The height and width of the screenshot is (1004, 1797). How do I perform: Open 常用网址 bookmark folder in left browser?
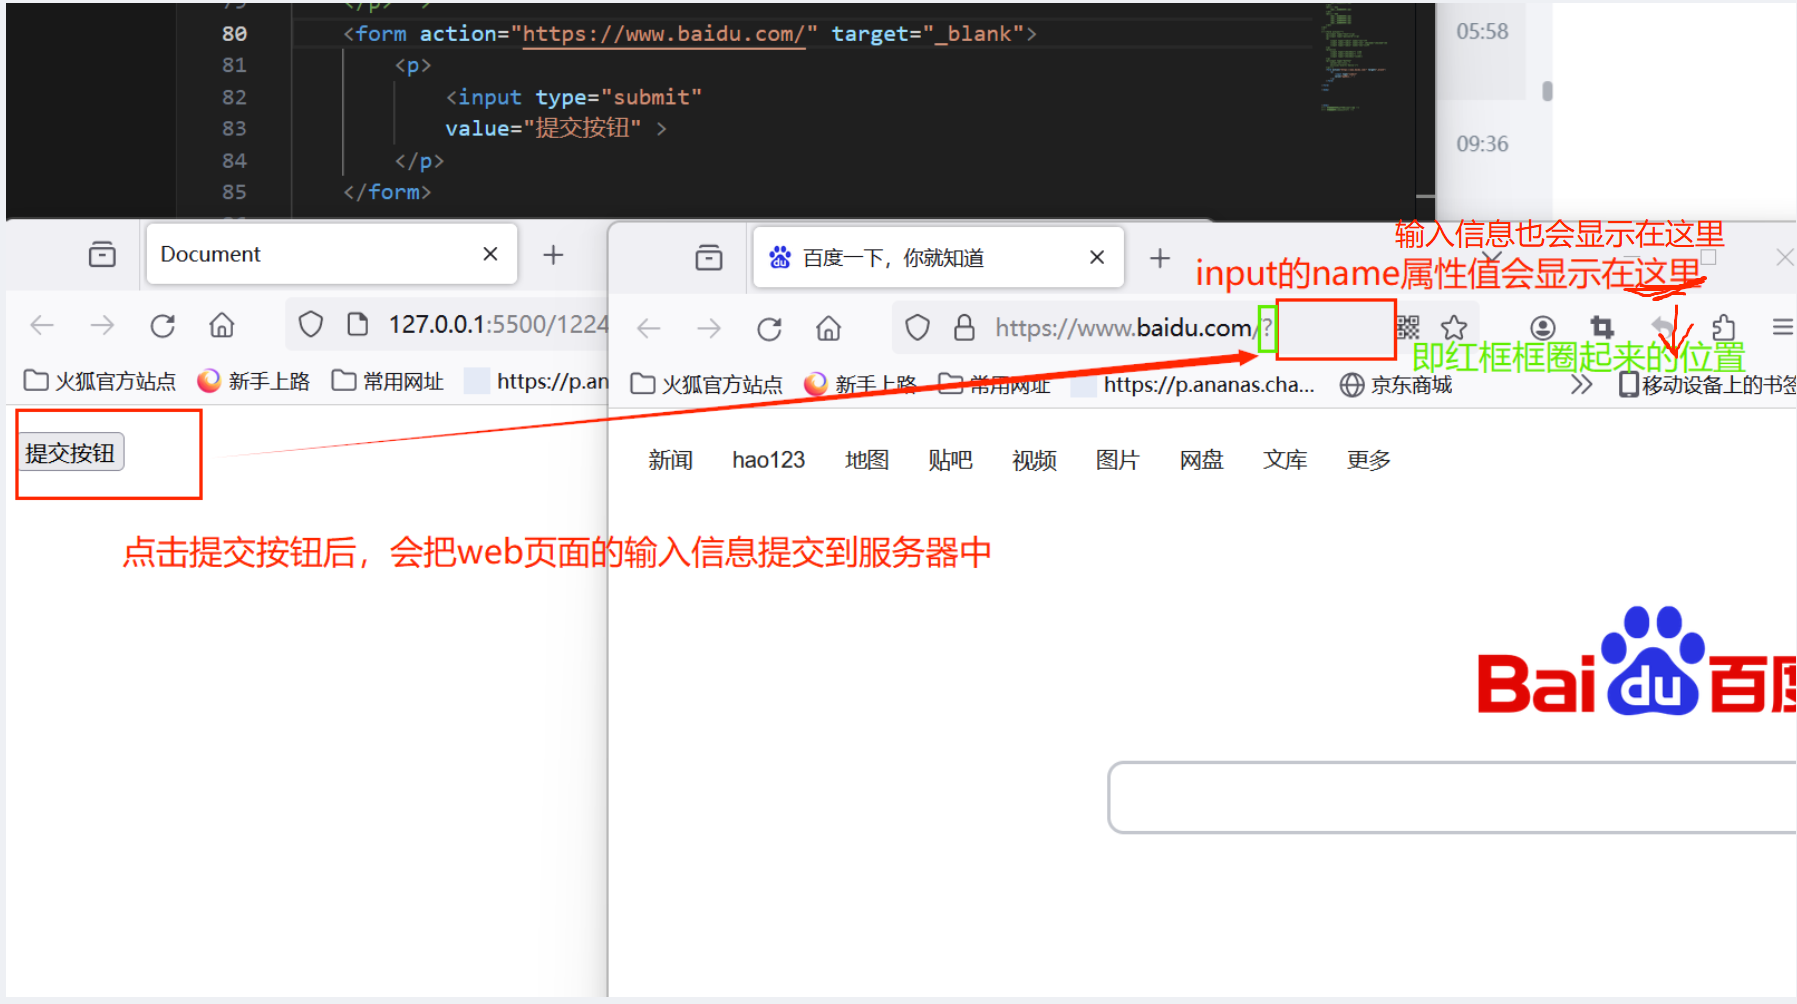[x=388, y=381]
